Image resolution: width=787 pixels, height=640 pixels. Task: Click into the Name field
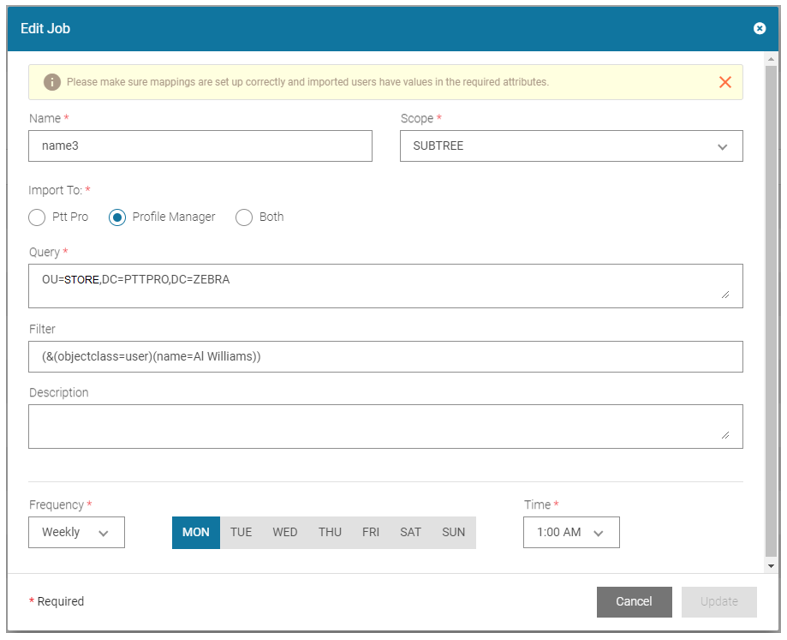pos(200,146)
